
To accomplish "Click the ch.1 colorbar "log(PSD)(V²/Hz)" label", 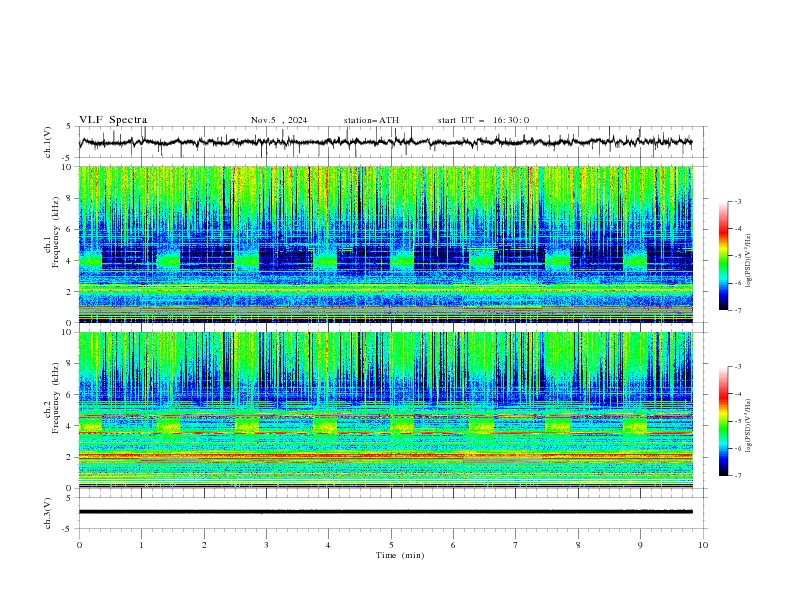I will click(x=749, y=261).
